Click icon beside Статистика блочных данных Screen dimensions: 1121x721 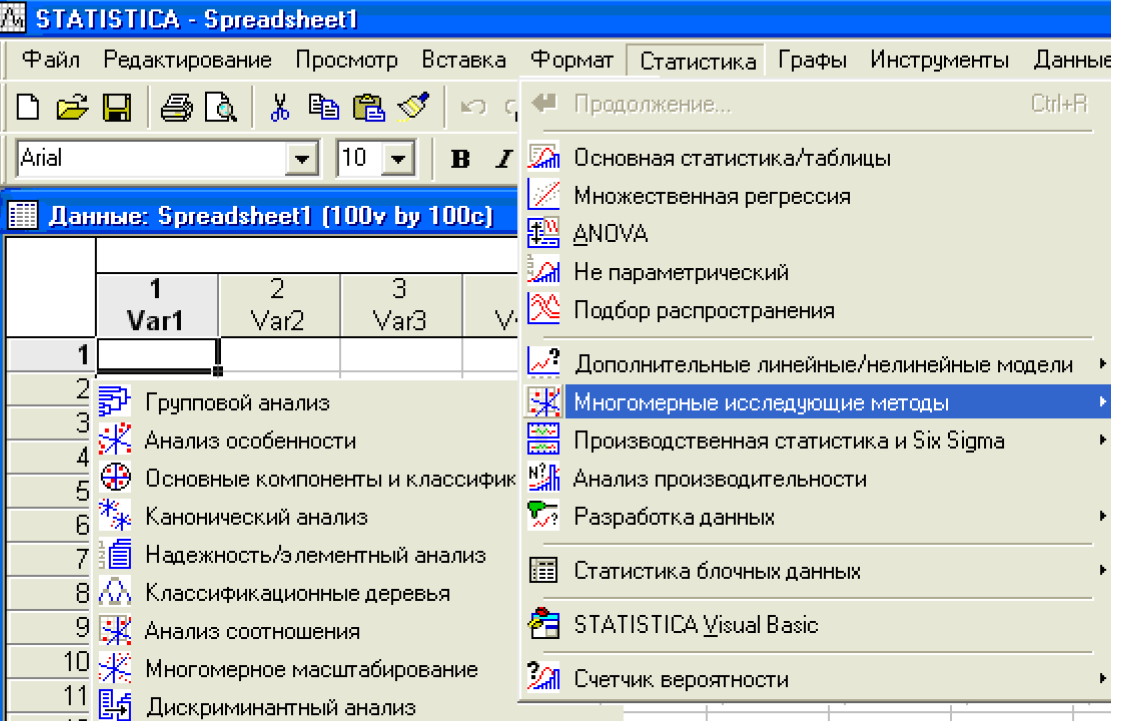[543, 570]
